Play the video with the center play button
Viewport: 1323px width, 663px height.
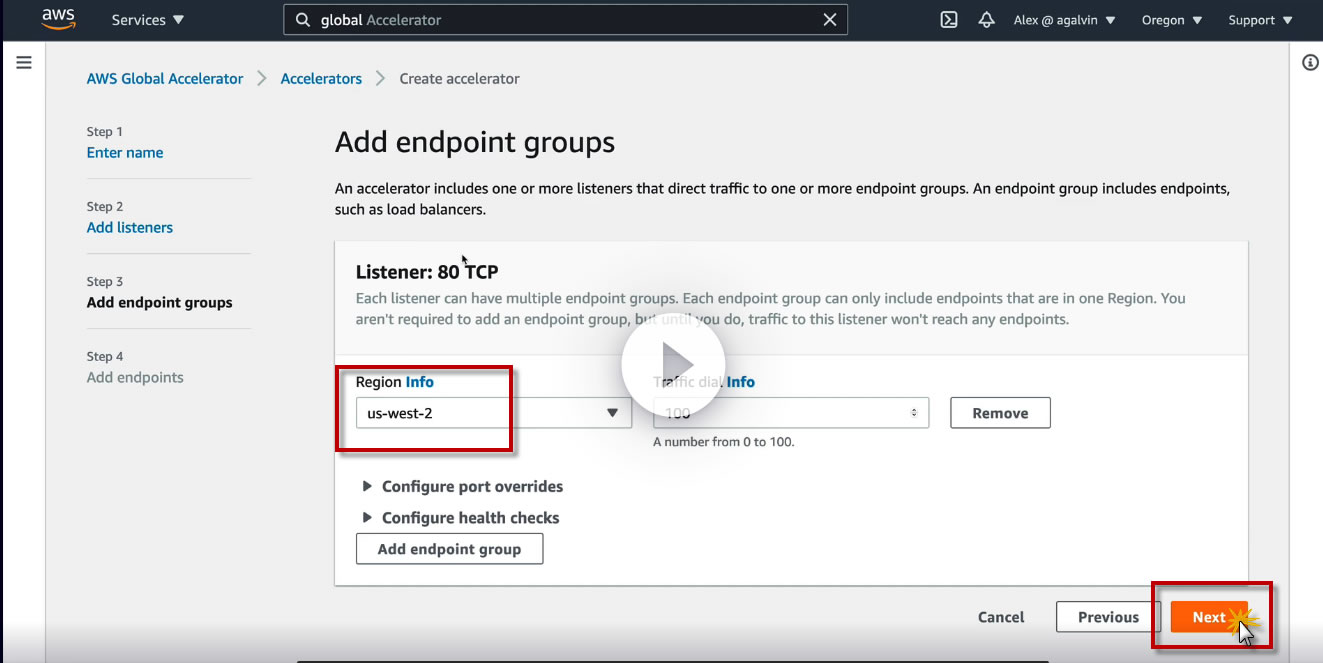(x=673, y=364)
